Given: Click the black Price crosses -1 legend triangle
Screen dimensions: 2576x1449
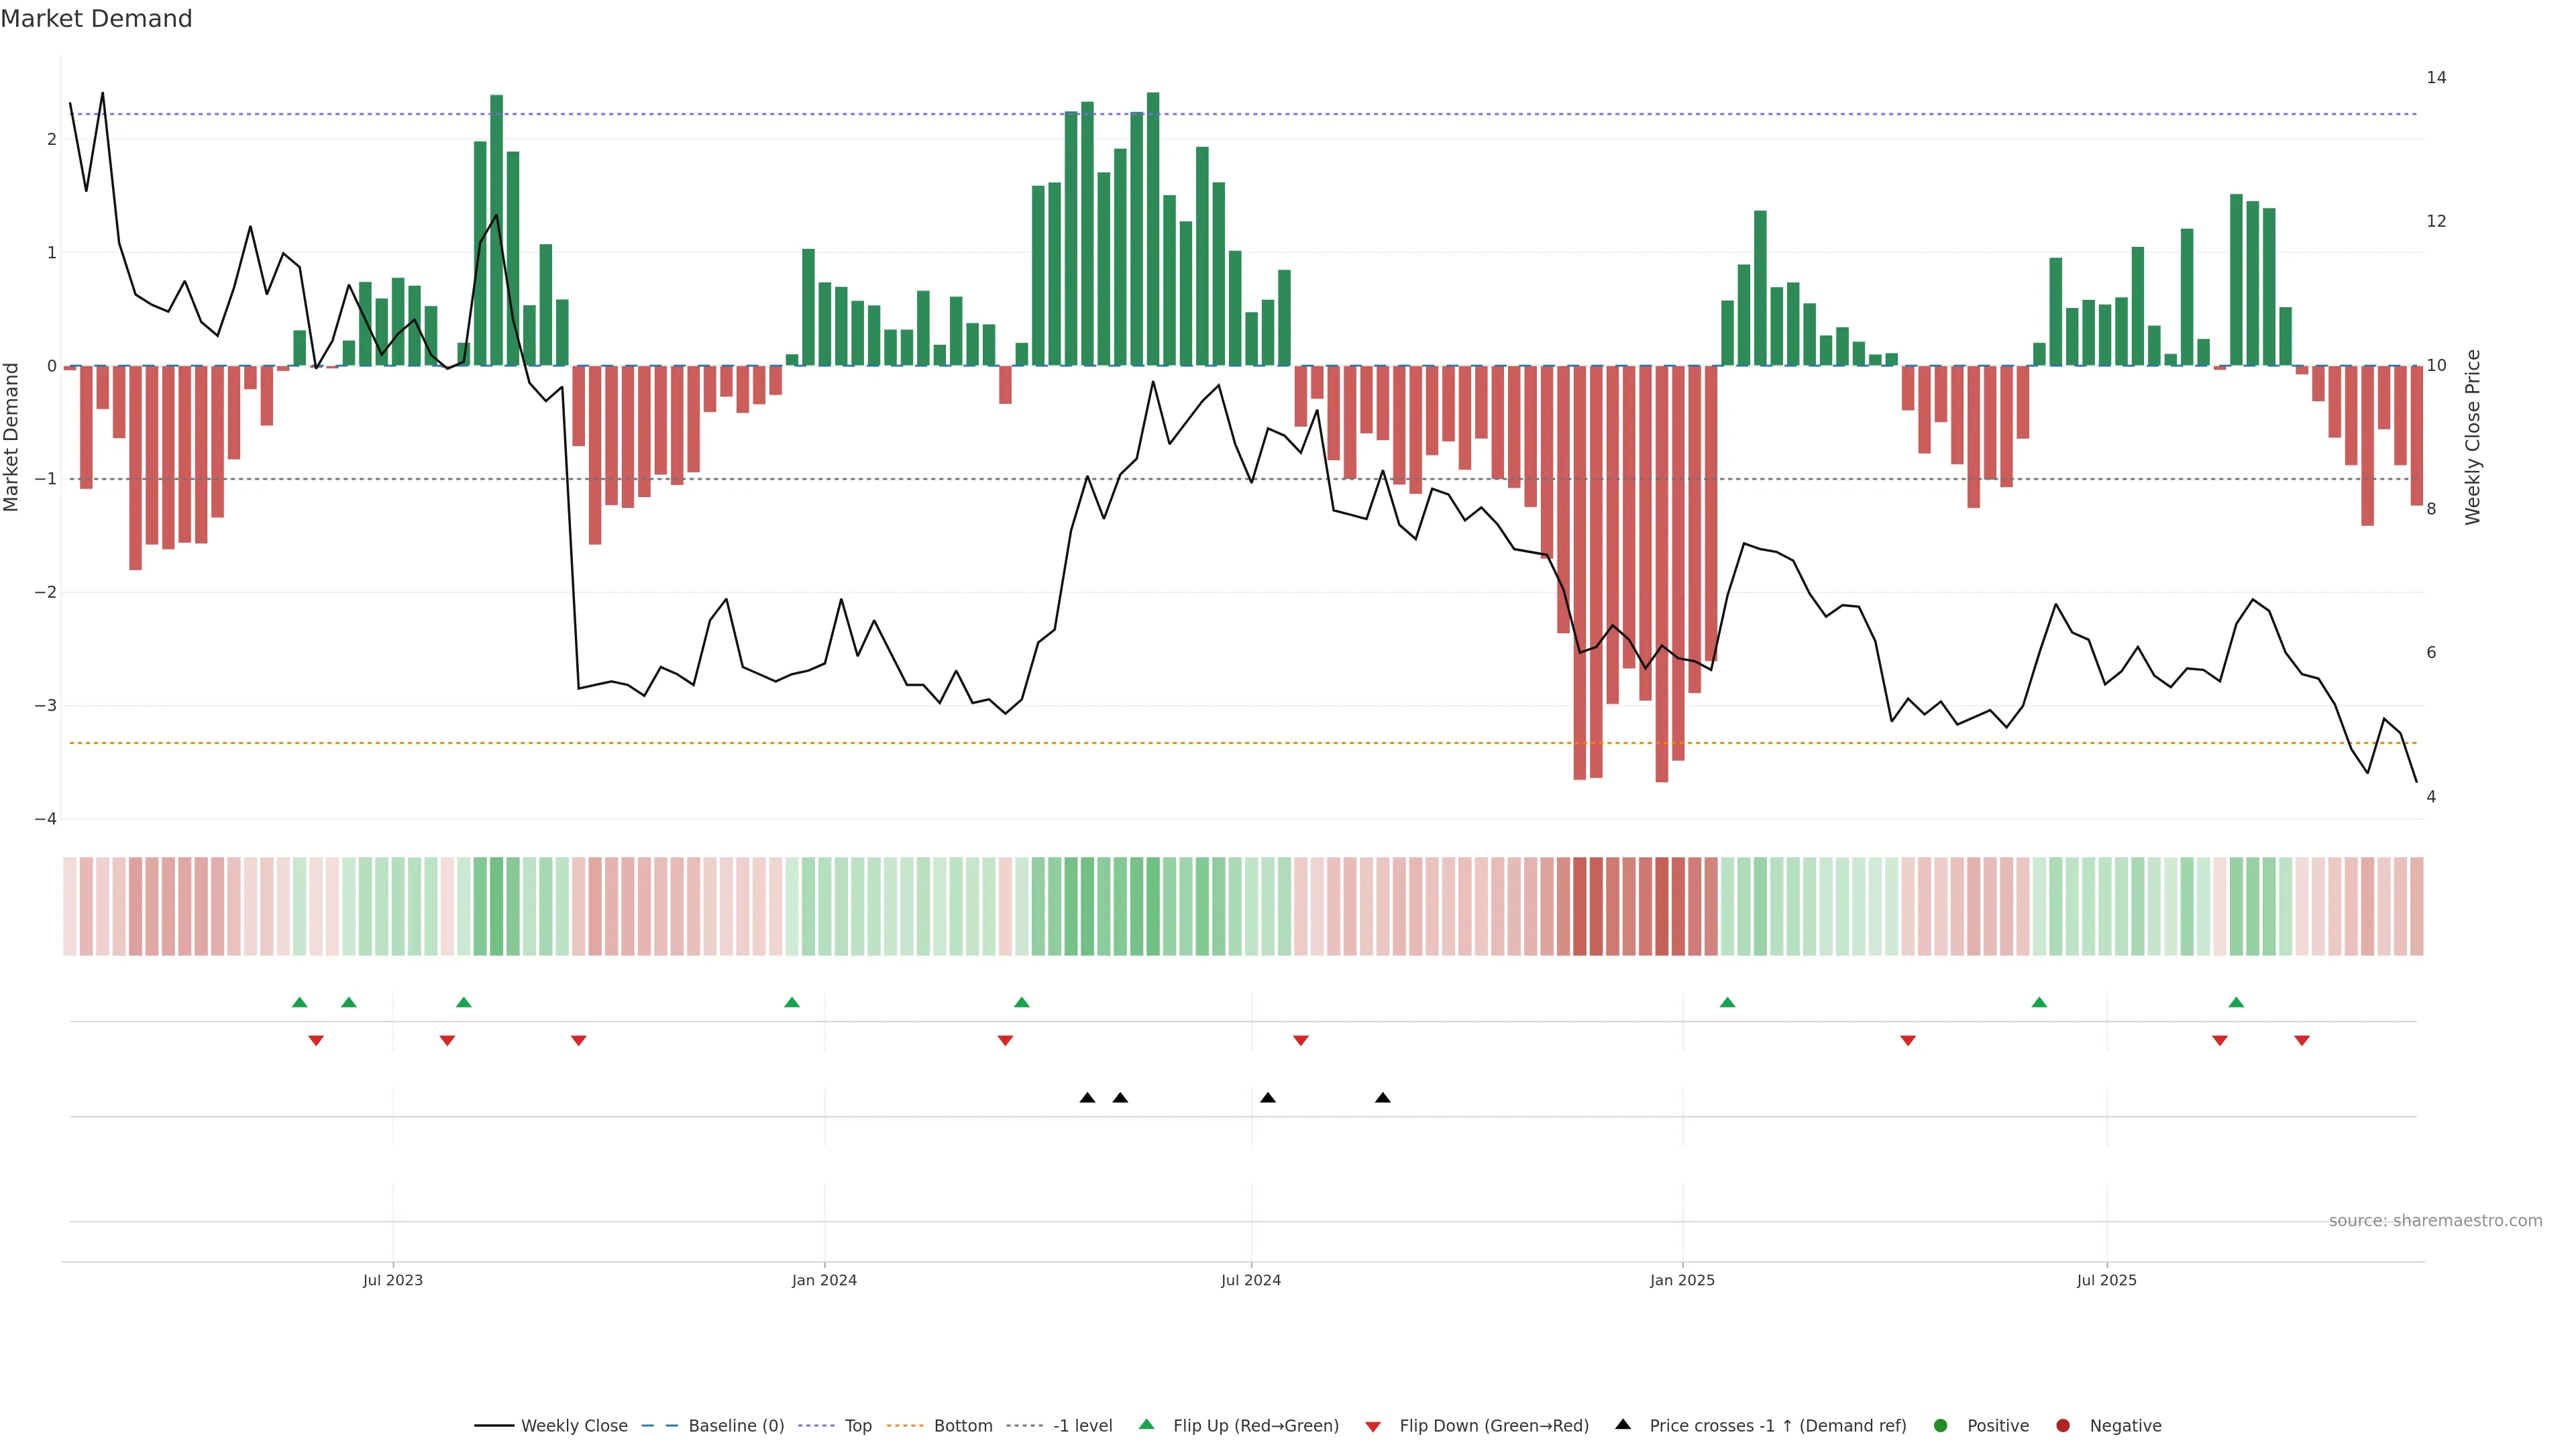Looking at the screenshot, I should (x=1623, y=1424).
